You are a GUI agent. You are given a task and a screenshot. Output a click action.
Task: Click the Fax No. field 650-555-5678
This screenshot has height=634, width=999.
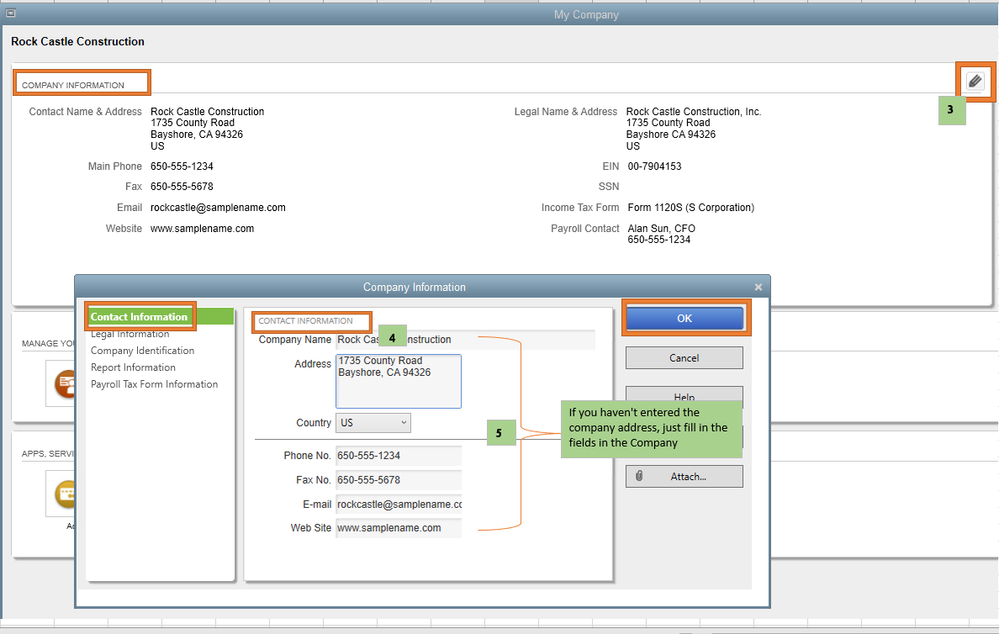399,480
